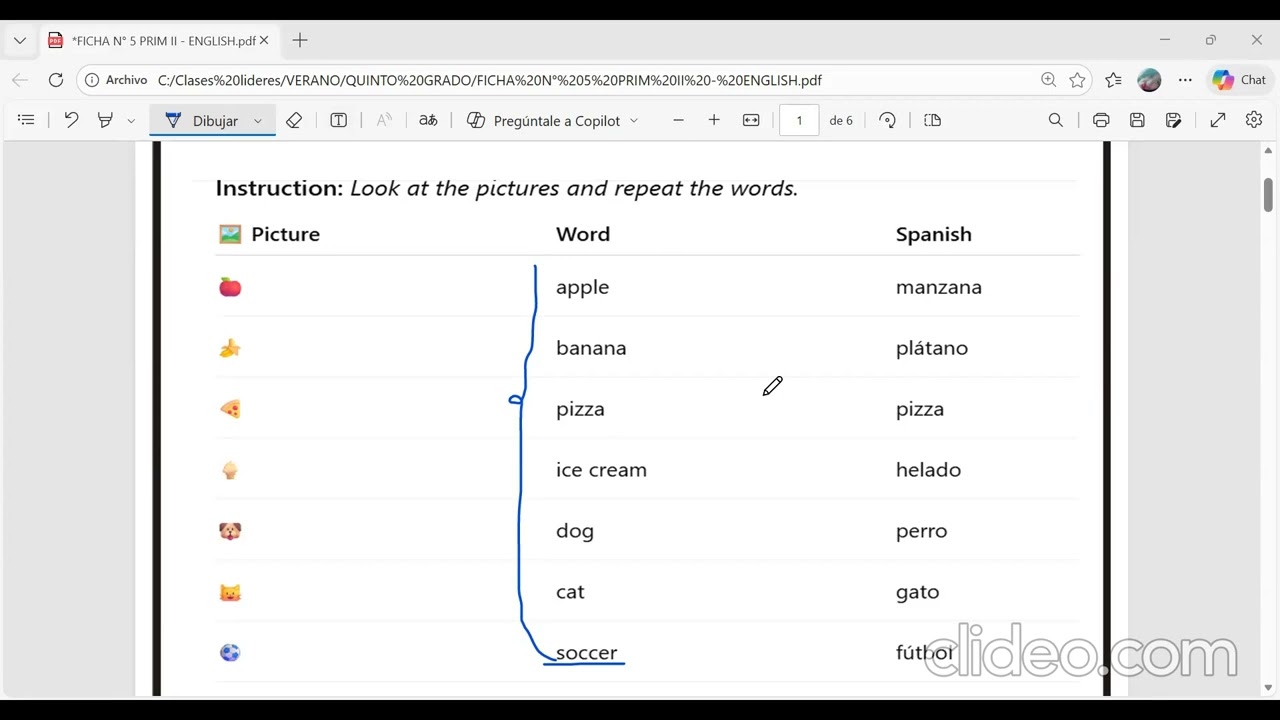The height and width of the screenshot is (720, 1280).
Task: Zoom in on the PDF page
Action: (x=714, y=120)
